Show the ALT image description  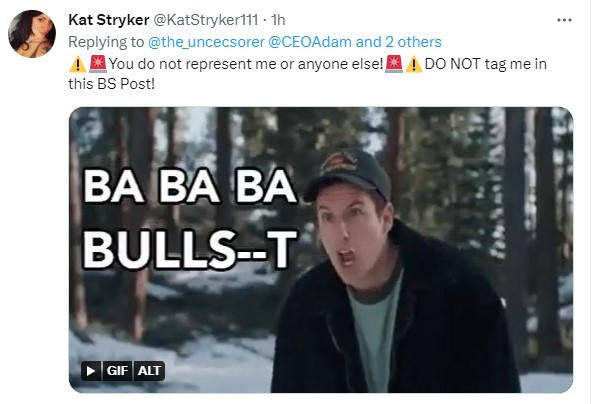(152, 371)
